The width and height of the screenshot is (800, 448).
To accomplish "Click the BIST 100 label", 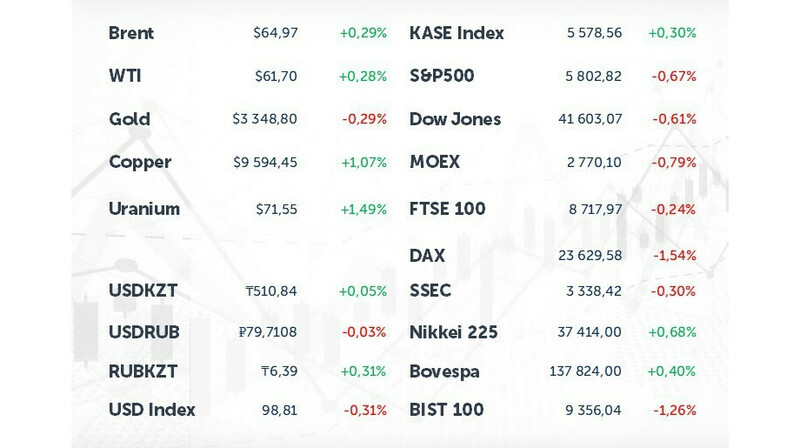I will pos(446,410).
